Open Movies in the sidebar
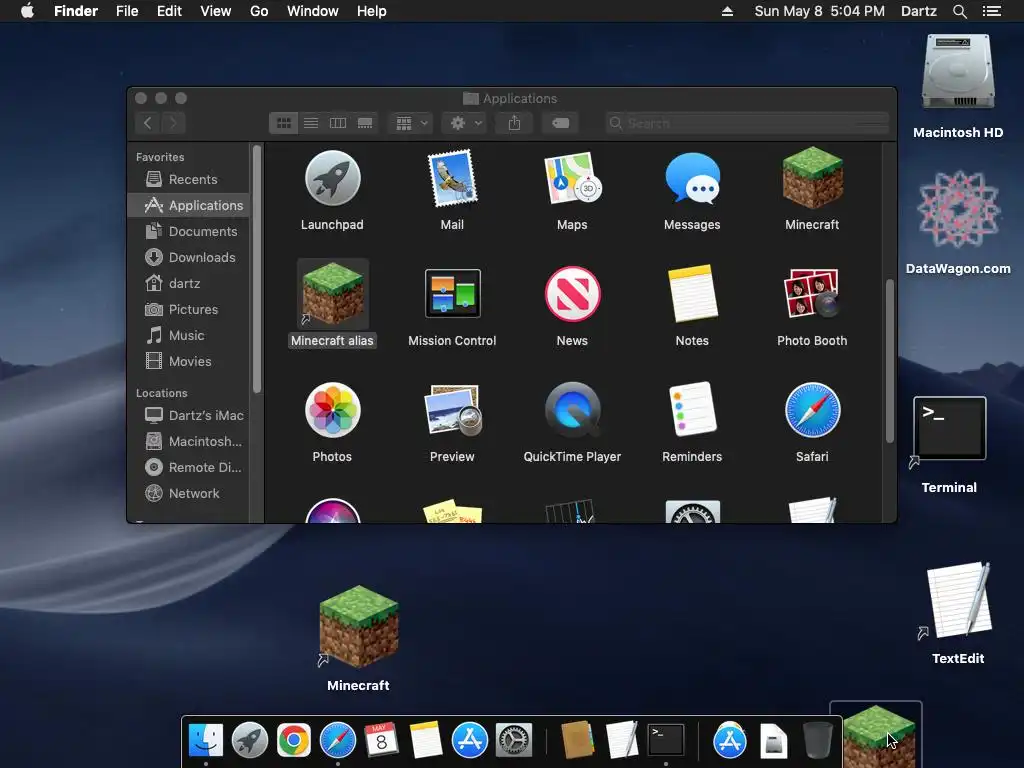This screenshot has width=1024, height=768. pos(188,361)
